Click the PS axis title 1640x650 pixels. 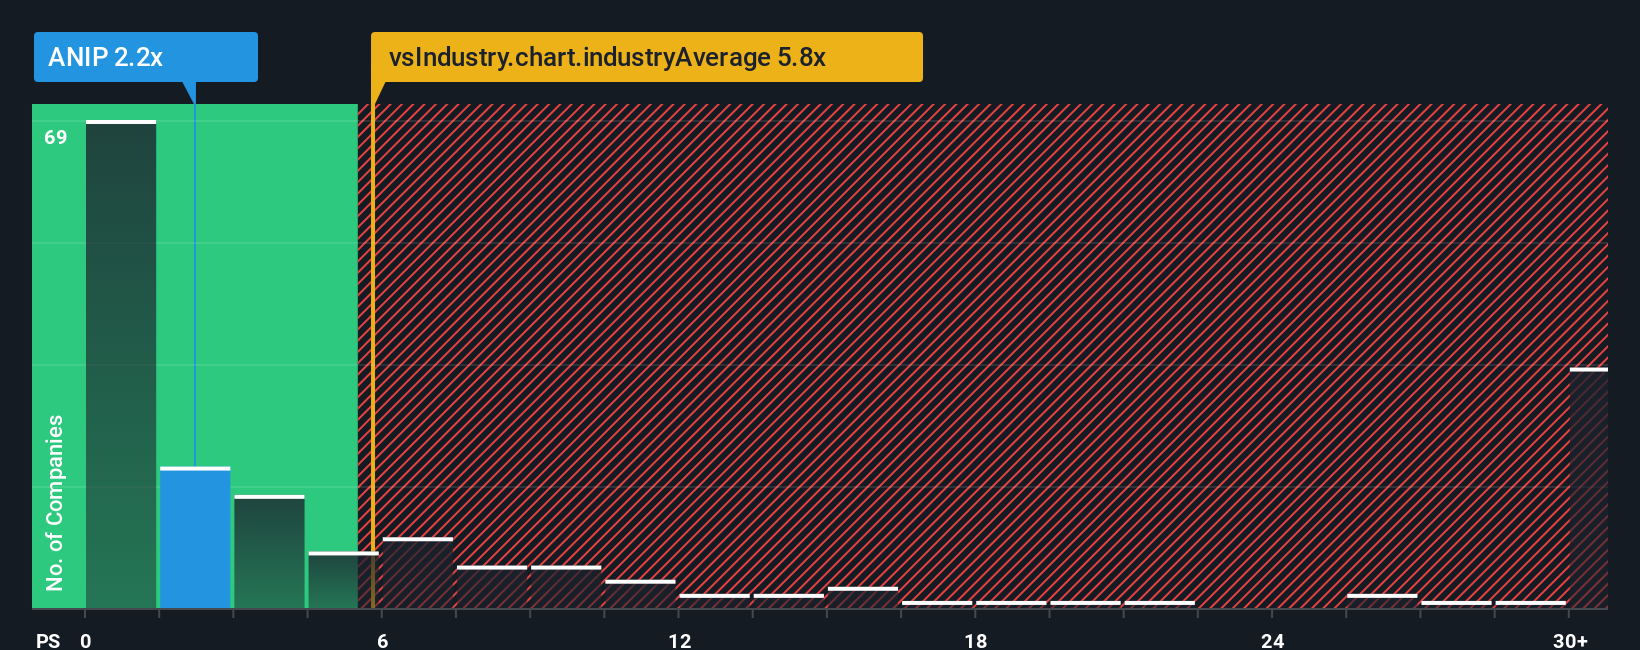tap(48, 640)
